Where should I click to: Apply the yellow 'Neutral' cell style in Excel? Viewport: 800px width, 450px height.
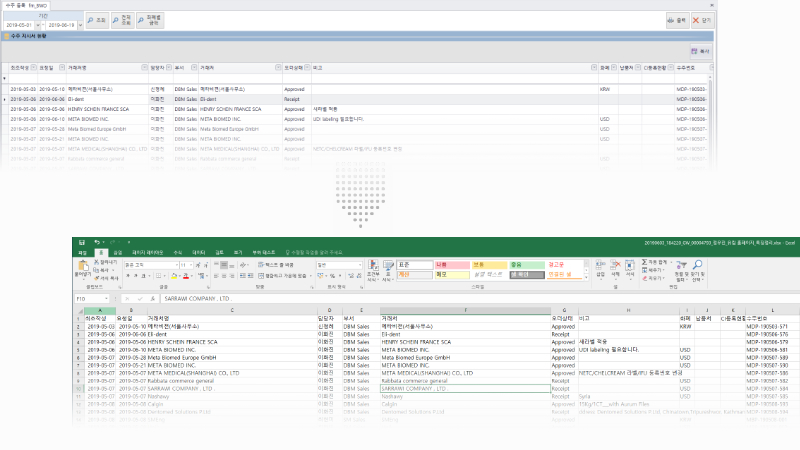pyautogui.click(x=489, y=265)
